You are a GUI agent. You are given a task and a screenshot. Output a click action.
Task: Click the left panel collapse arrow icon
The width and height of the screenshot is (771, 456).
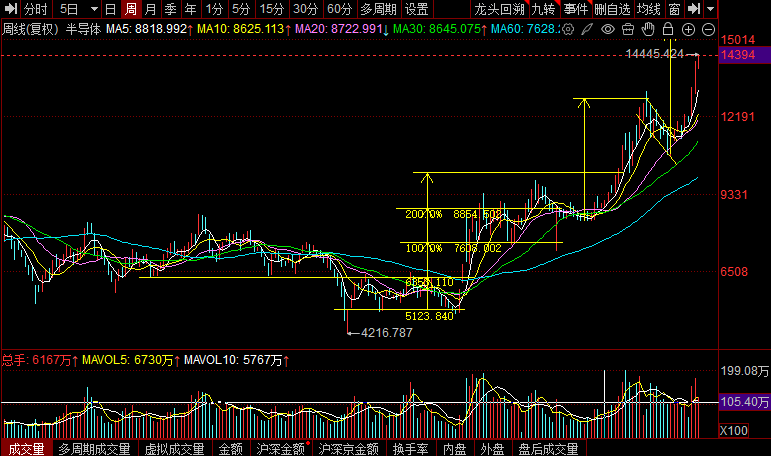pyautogui.click(x=10, y=8)
